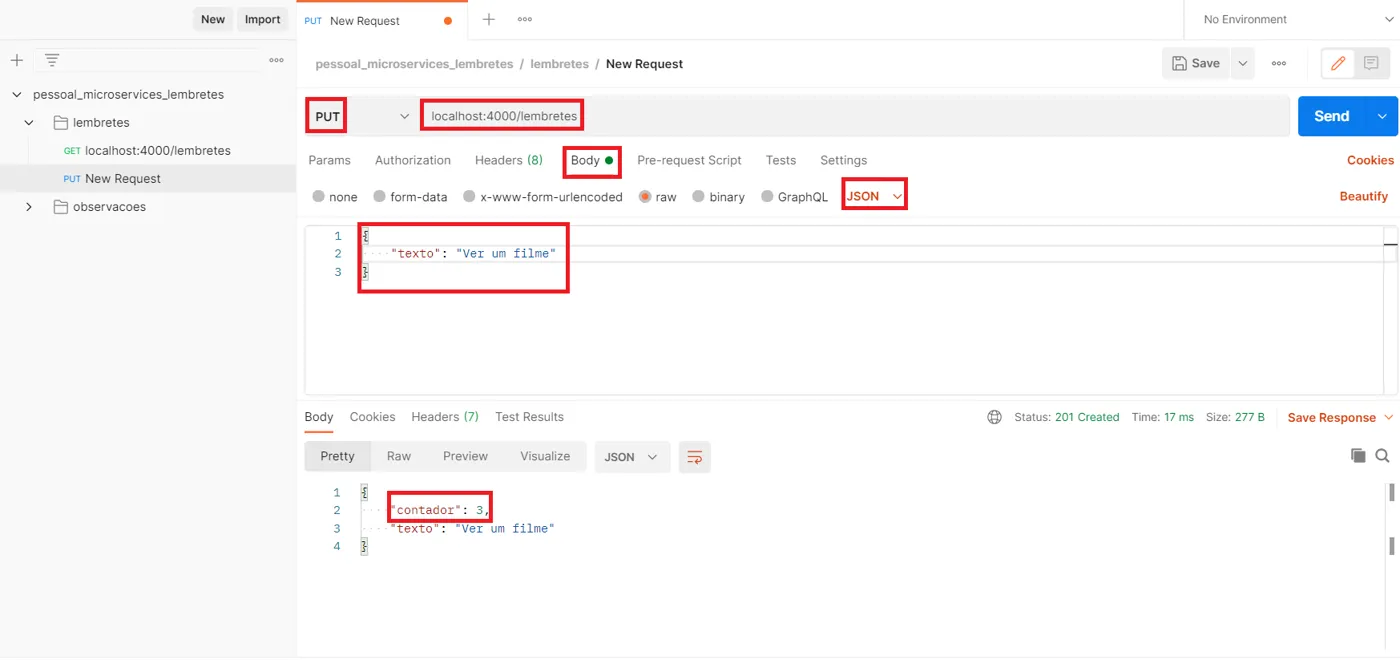Select the raw body option
The image size is (1400, 660).
click(645, 196)
